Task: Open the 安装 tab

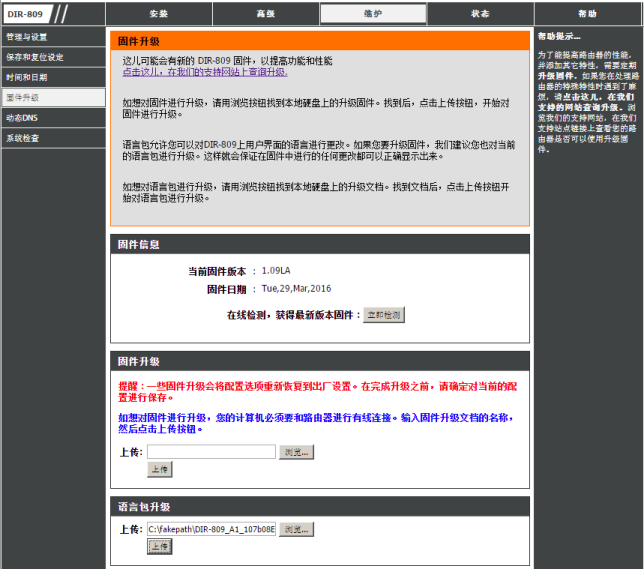Action: 159,14
